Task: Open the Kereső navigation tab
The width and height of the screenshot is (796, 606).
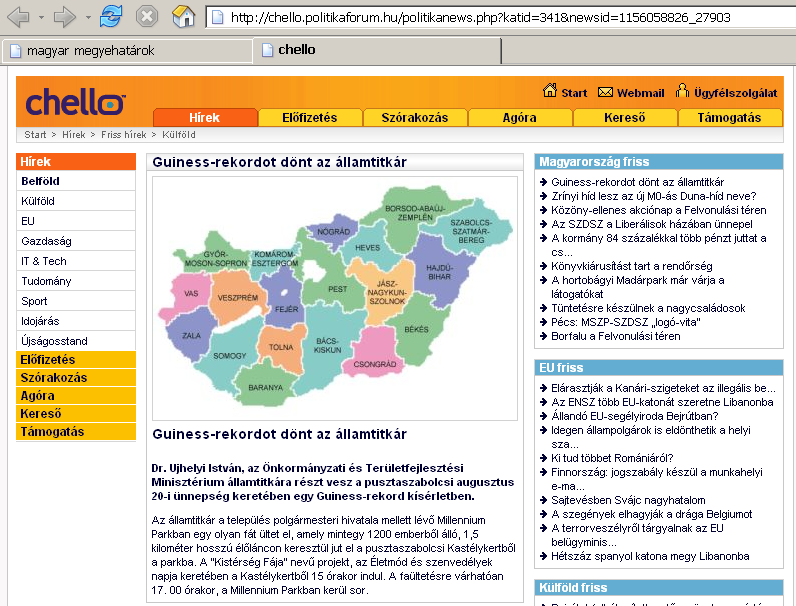Action: [x=624, y=117]
